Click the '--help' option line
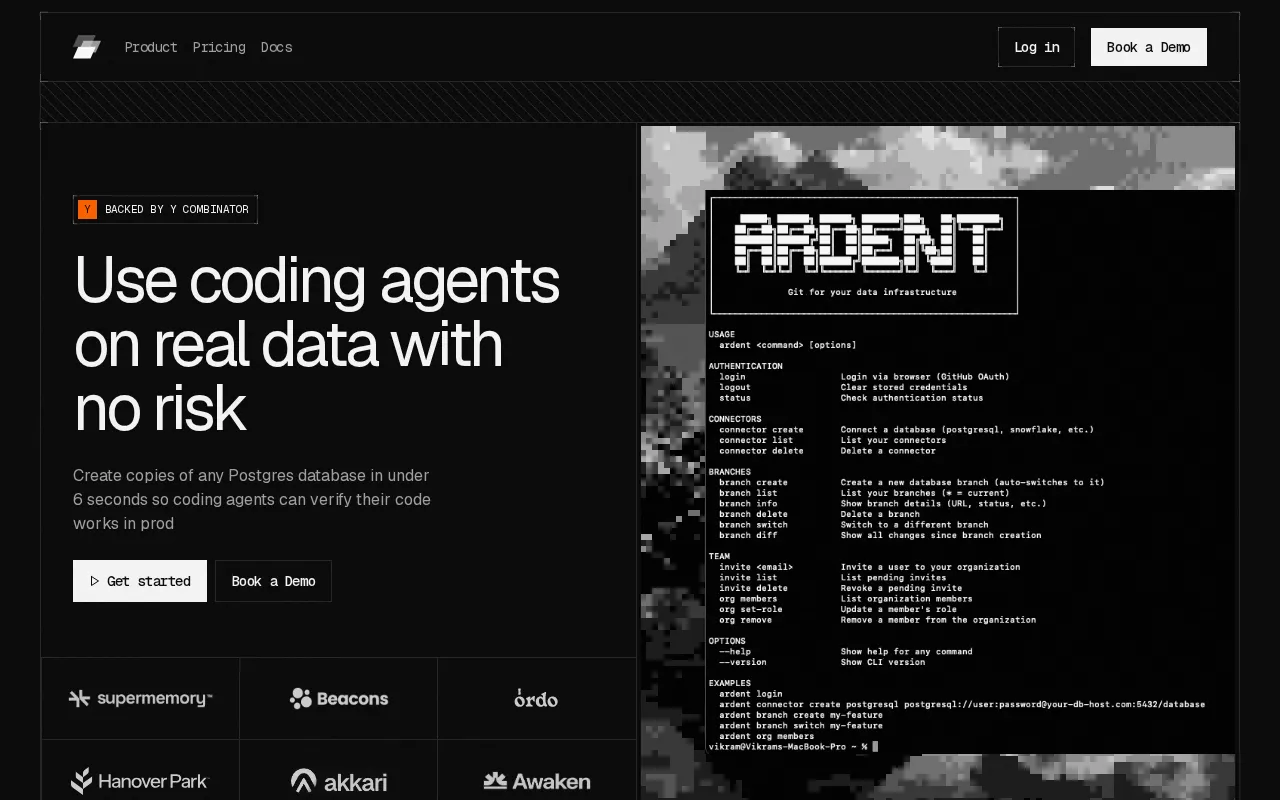1280x800 pixels. [x=734, y=651]
